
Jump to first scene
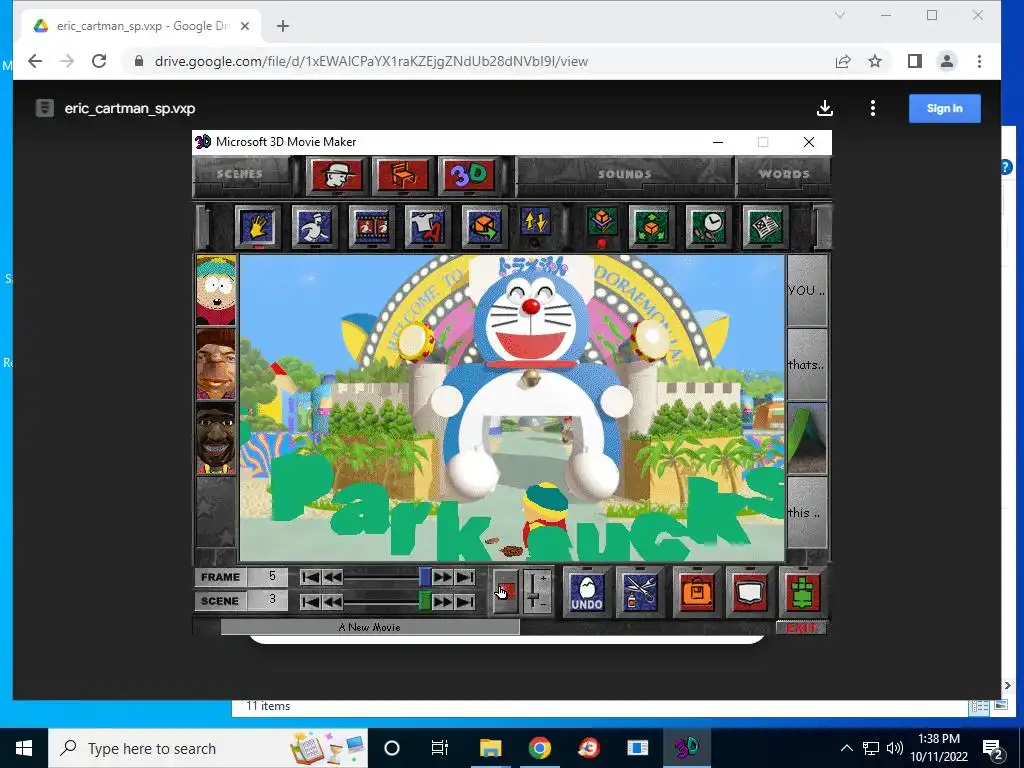[310, 601]
